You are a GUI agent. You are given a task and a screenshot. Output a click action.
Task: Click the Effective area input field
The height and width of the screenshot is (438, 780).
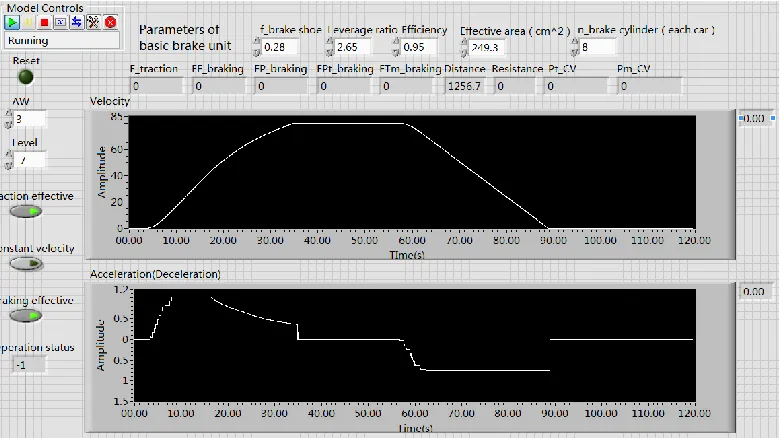click(x=487, y=47)
